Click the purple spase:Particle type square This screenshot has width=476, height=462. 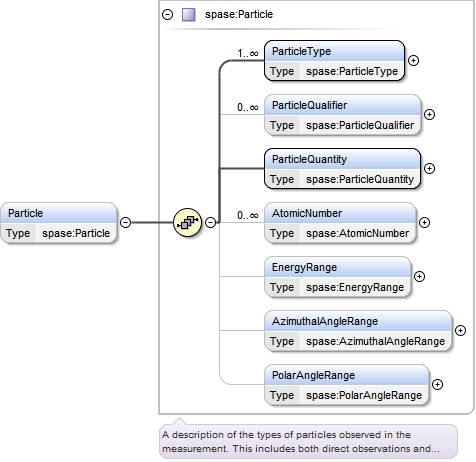(189, 15)
